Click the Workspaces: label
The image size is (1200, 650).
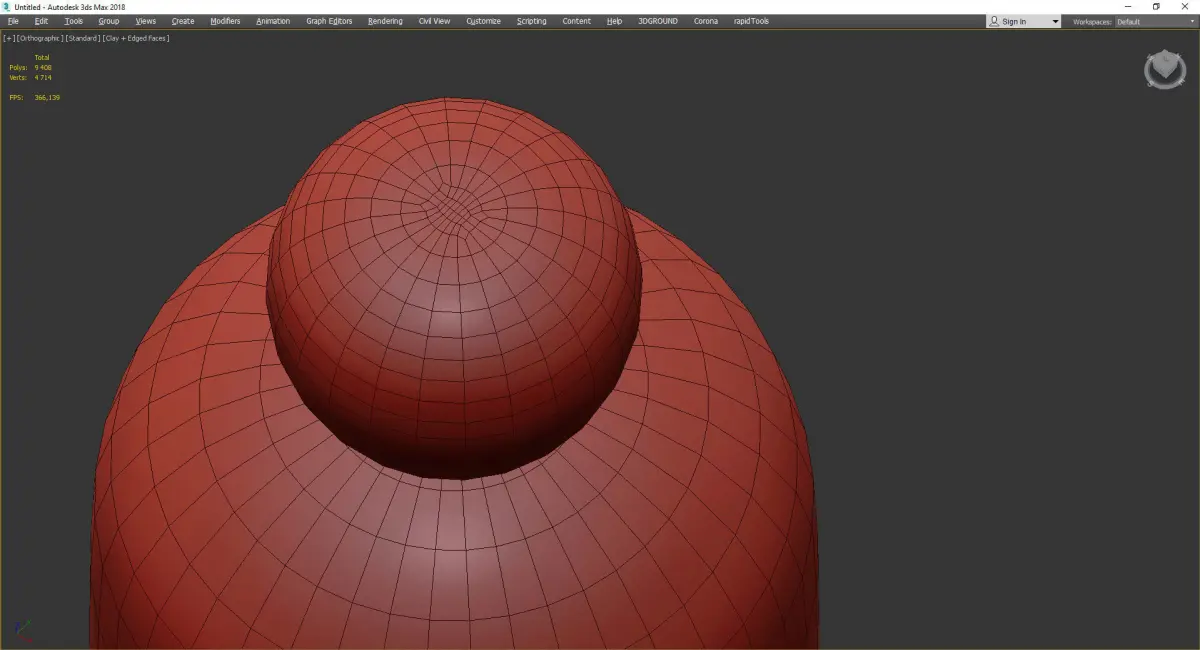(x=1092, y=22)
